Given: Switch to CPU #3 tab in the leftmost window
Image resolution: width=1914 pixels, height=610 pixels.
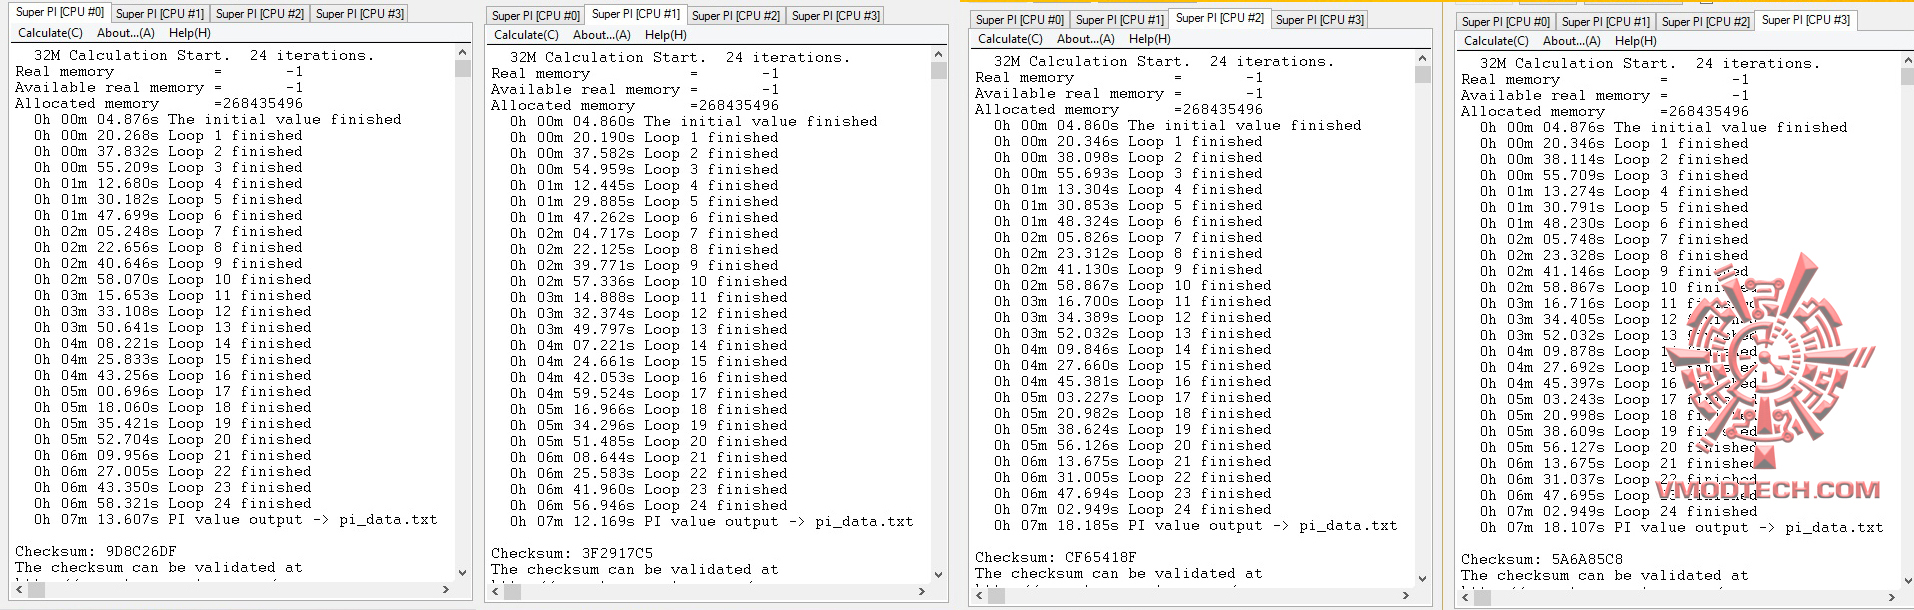Looking at the screenshot, I should [360, 14].
